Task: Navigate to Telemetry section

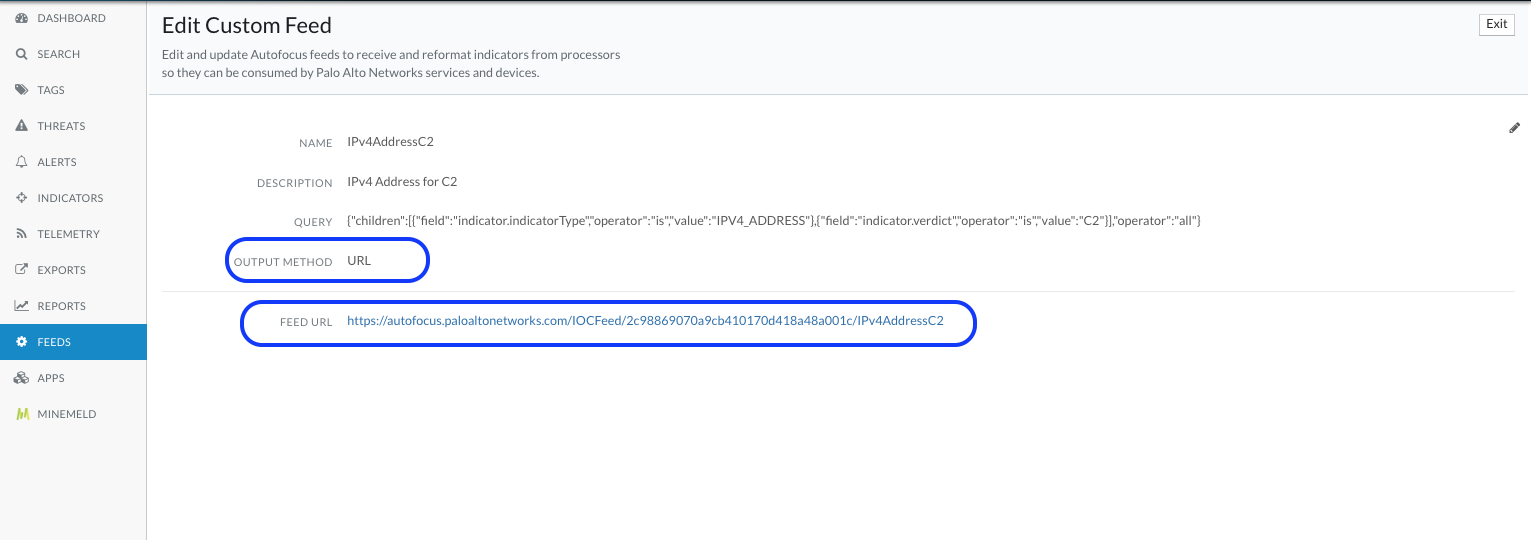Action: coord(73,234)
